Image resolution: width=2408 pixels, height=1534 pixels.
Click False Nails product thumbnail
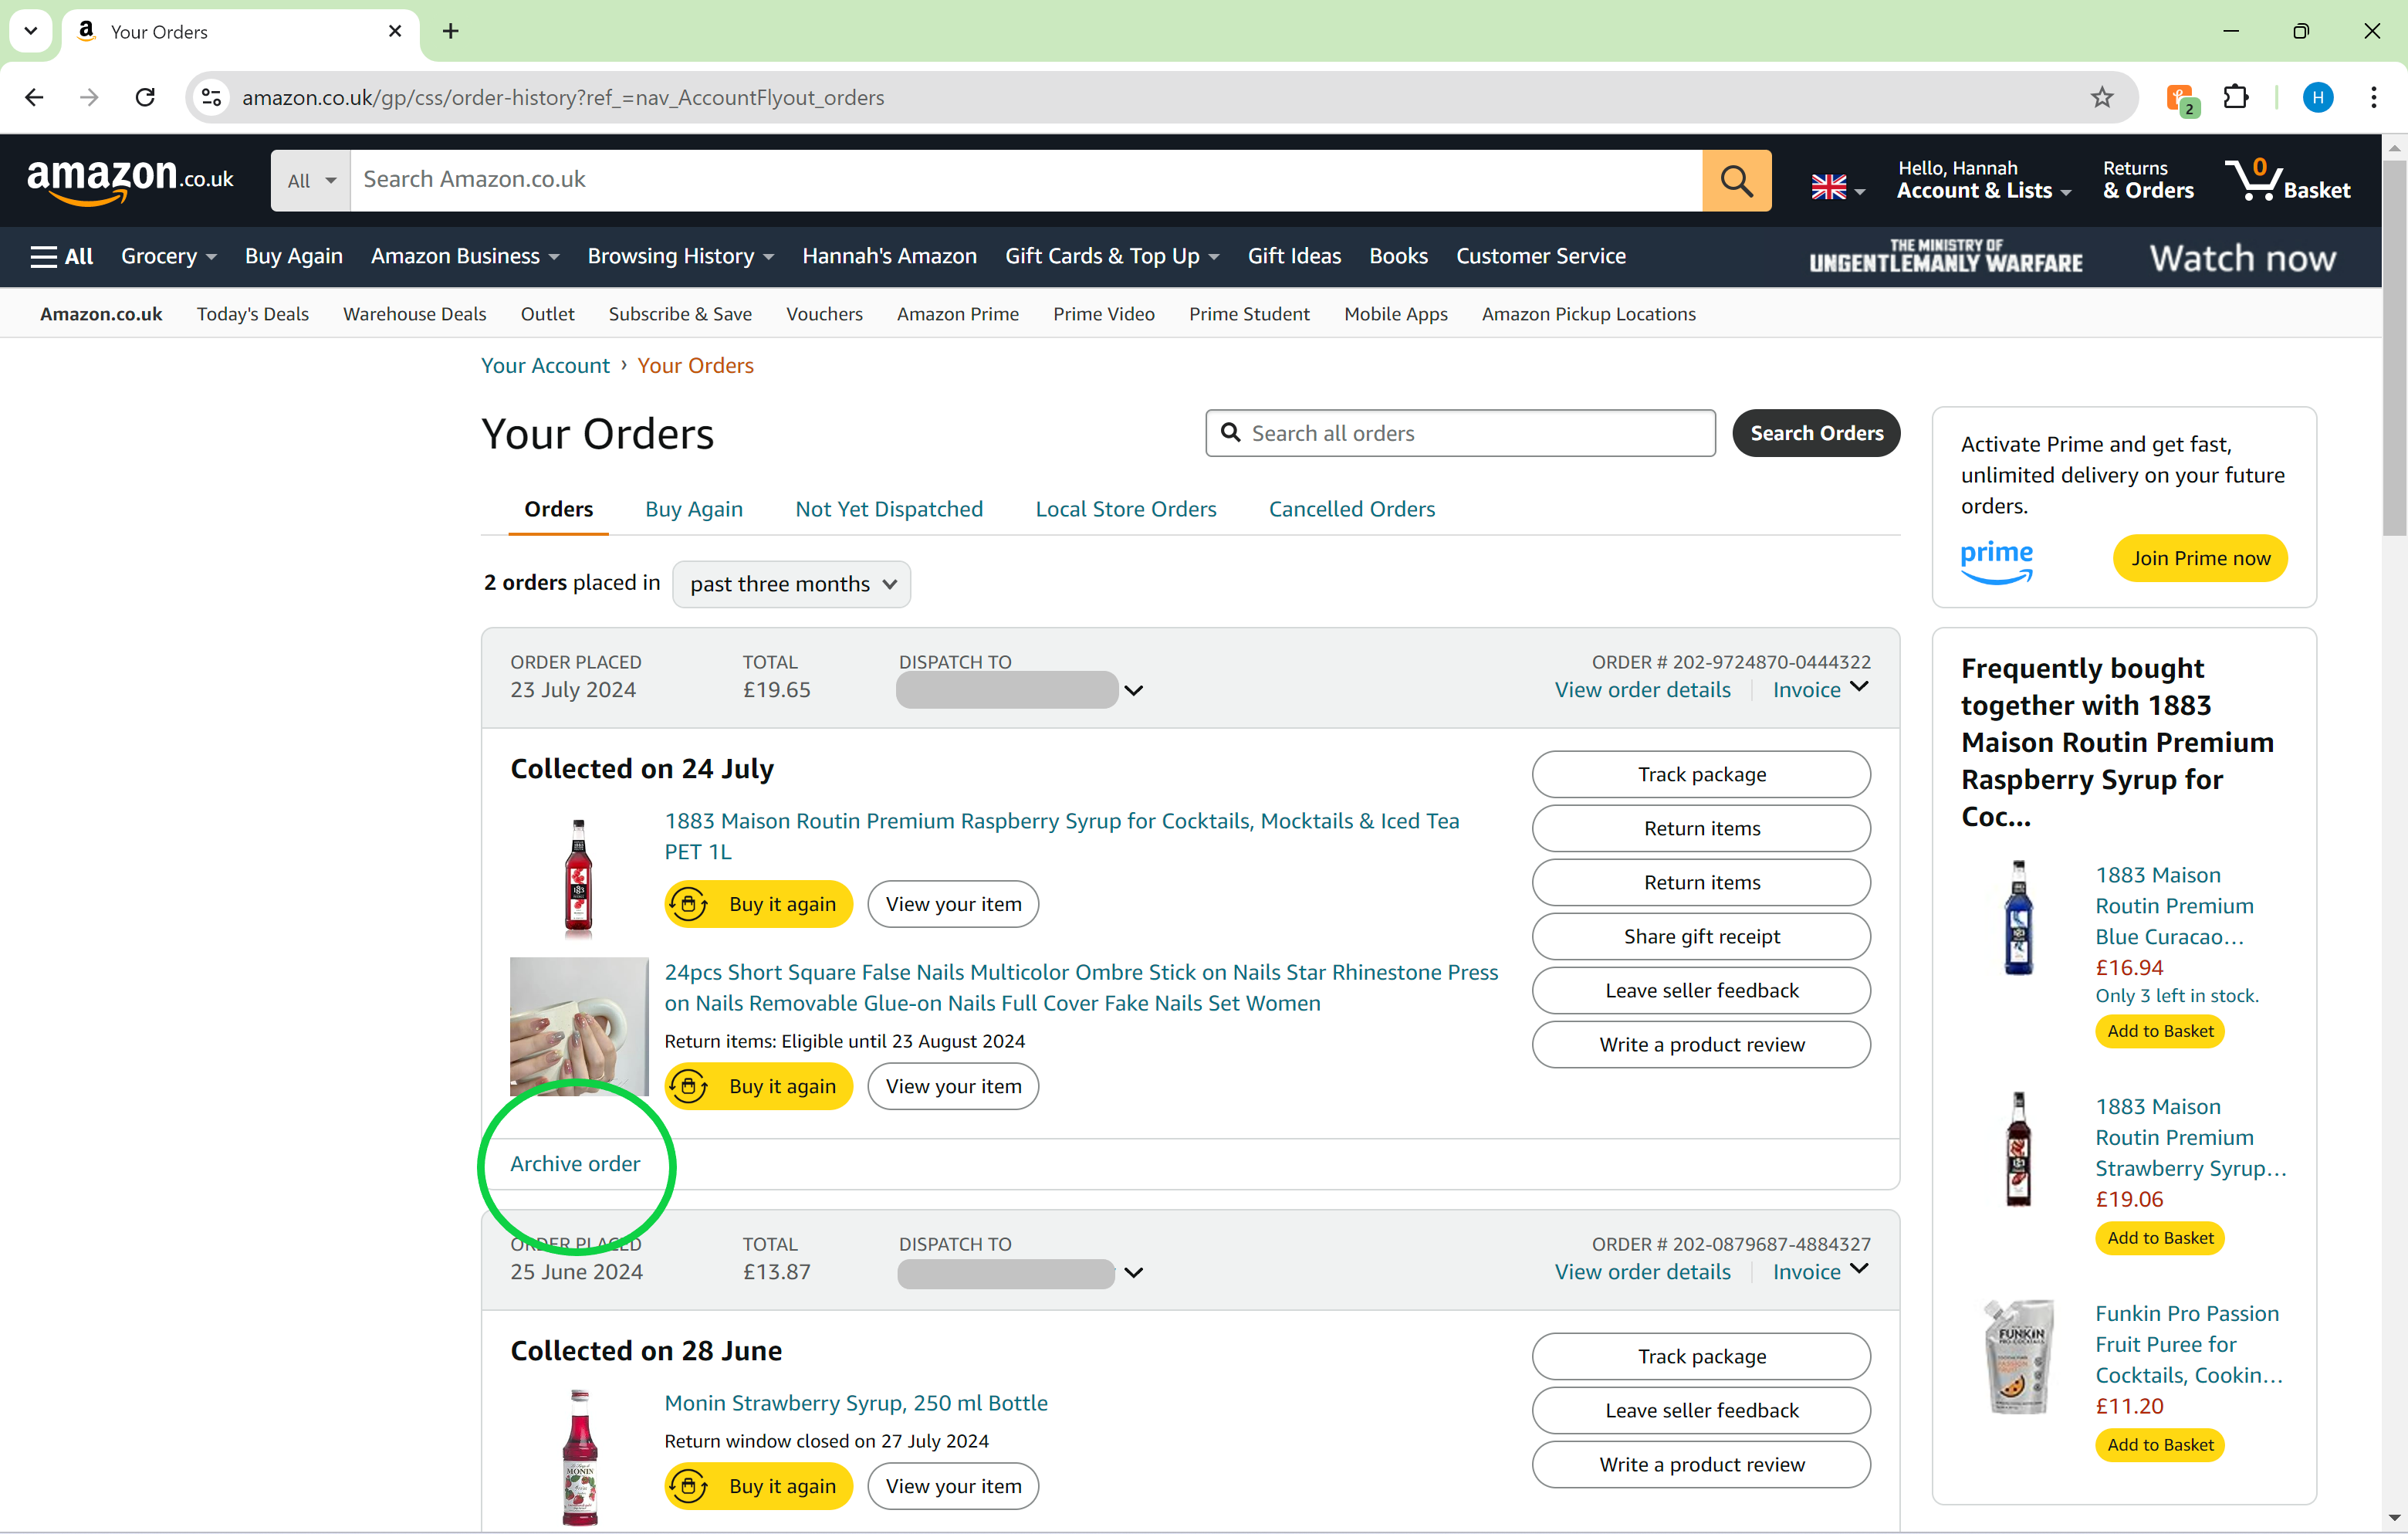(579, 1027)
